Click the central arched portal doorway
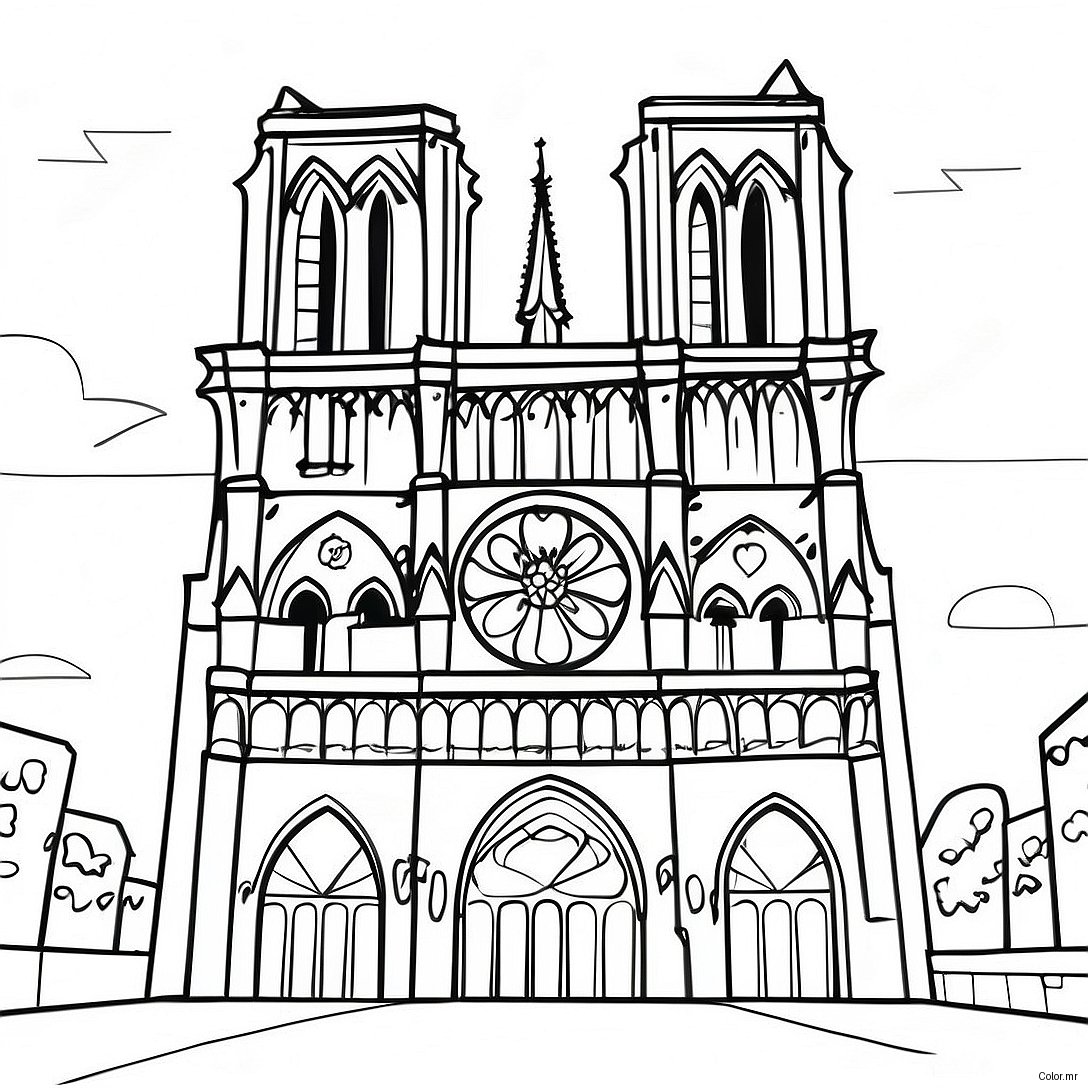The height and width of the screenshot is (1088, 1088). click(550, 888)
